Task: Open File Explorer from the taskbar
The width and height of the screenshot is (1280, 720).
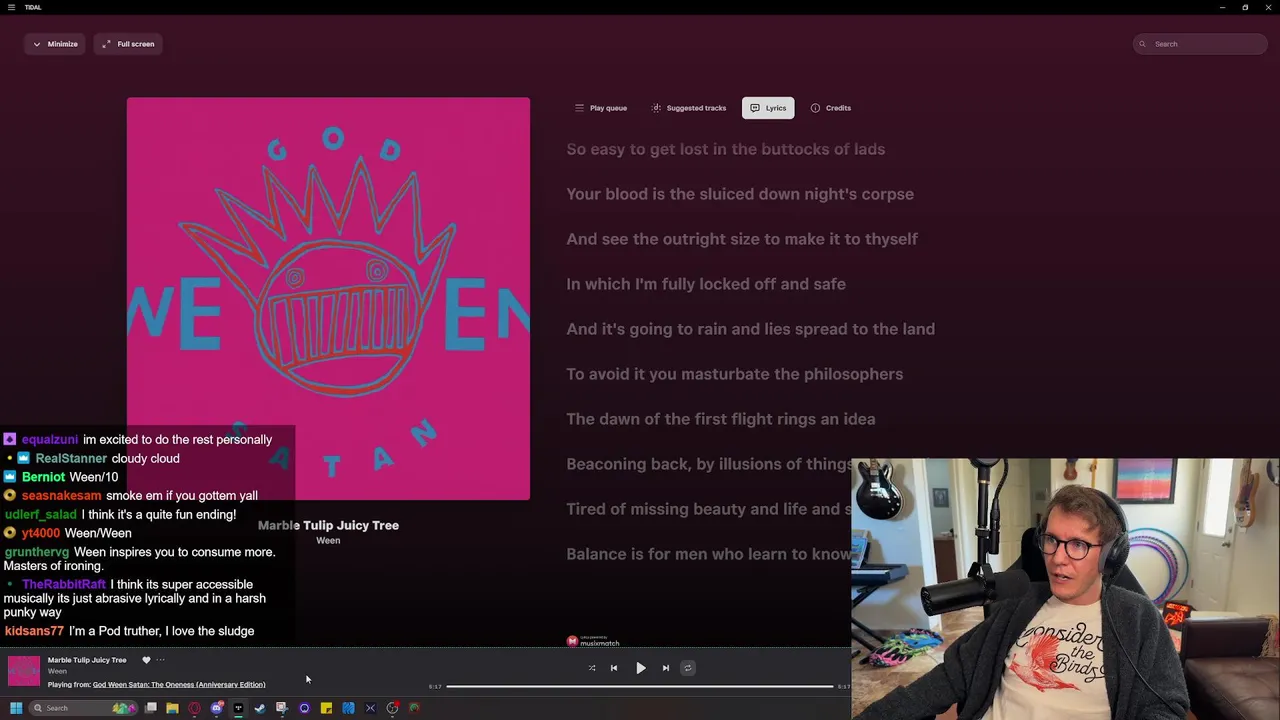Action: (172, 708)
